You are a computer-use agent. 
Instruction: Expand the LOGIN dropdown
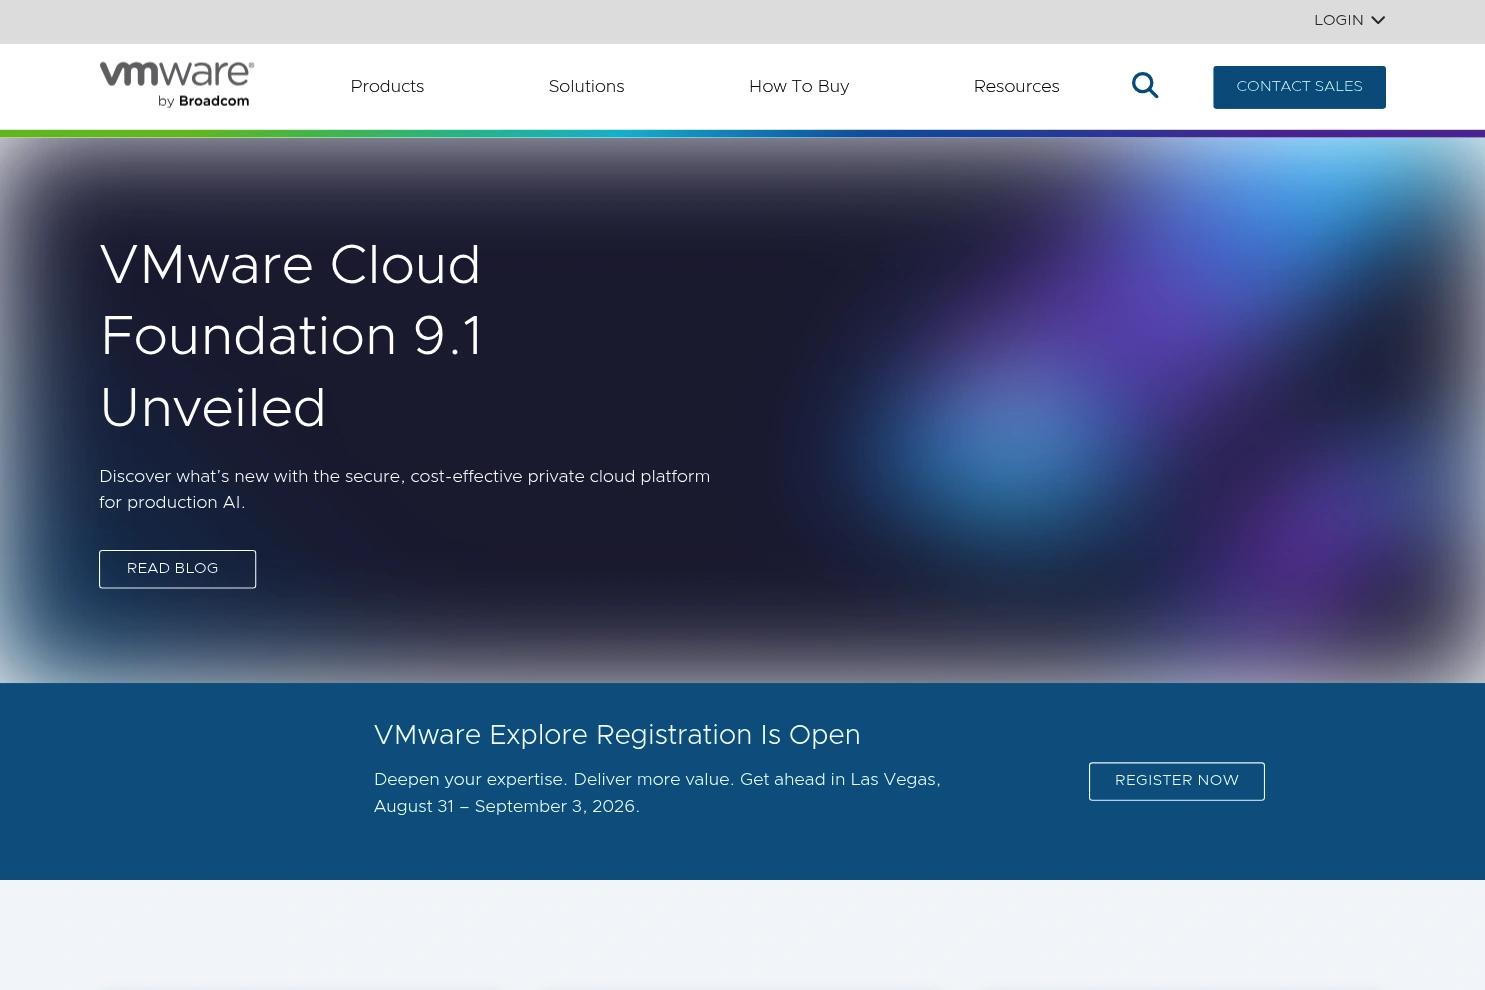coord(1349,20)
